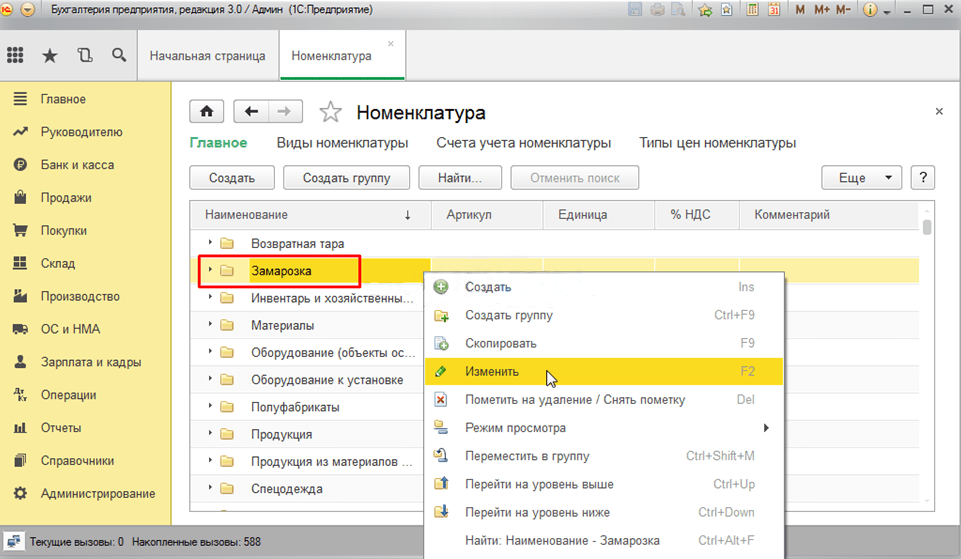Open the Виды номенклатуры link

pos(342,143)
